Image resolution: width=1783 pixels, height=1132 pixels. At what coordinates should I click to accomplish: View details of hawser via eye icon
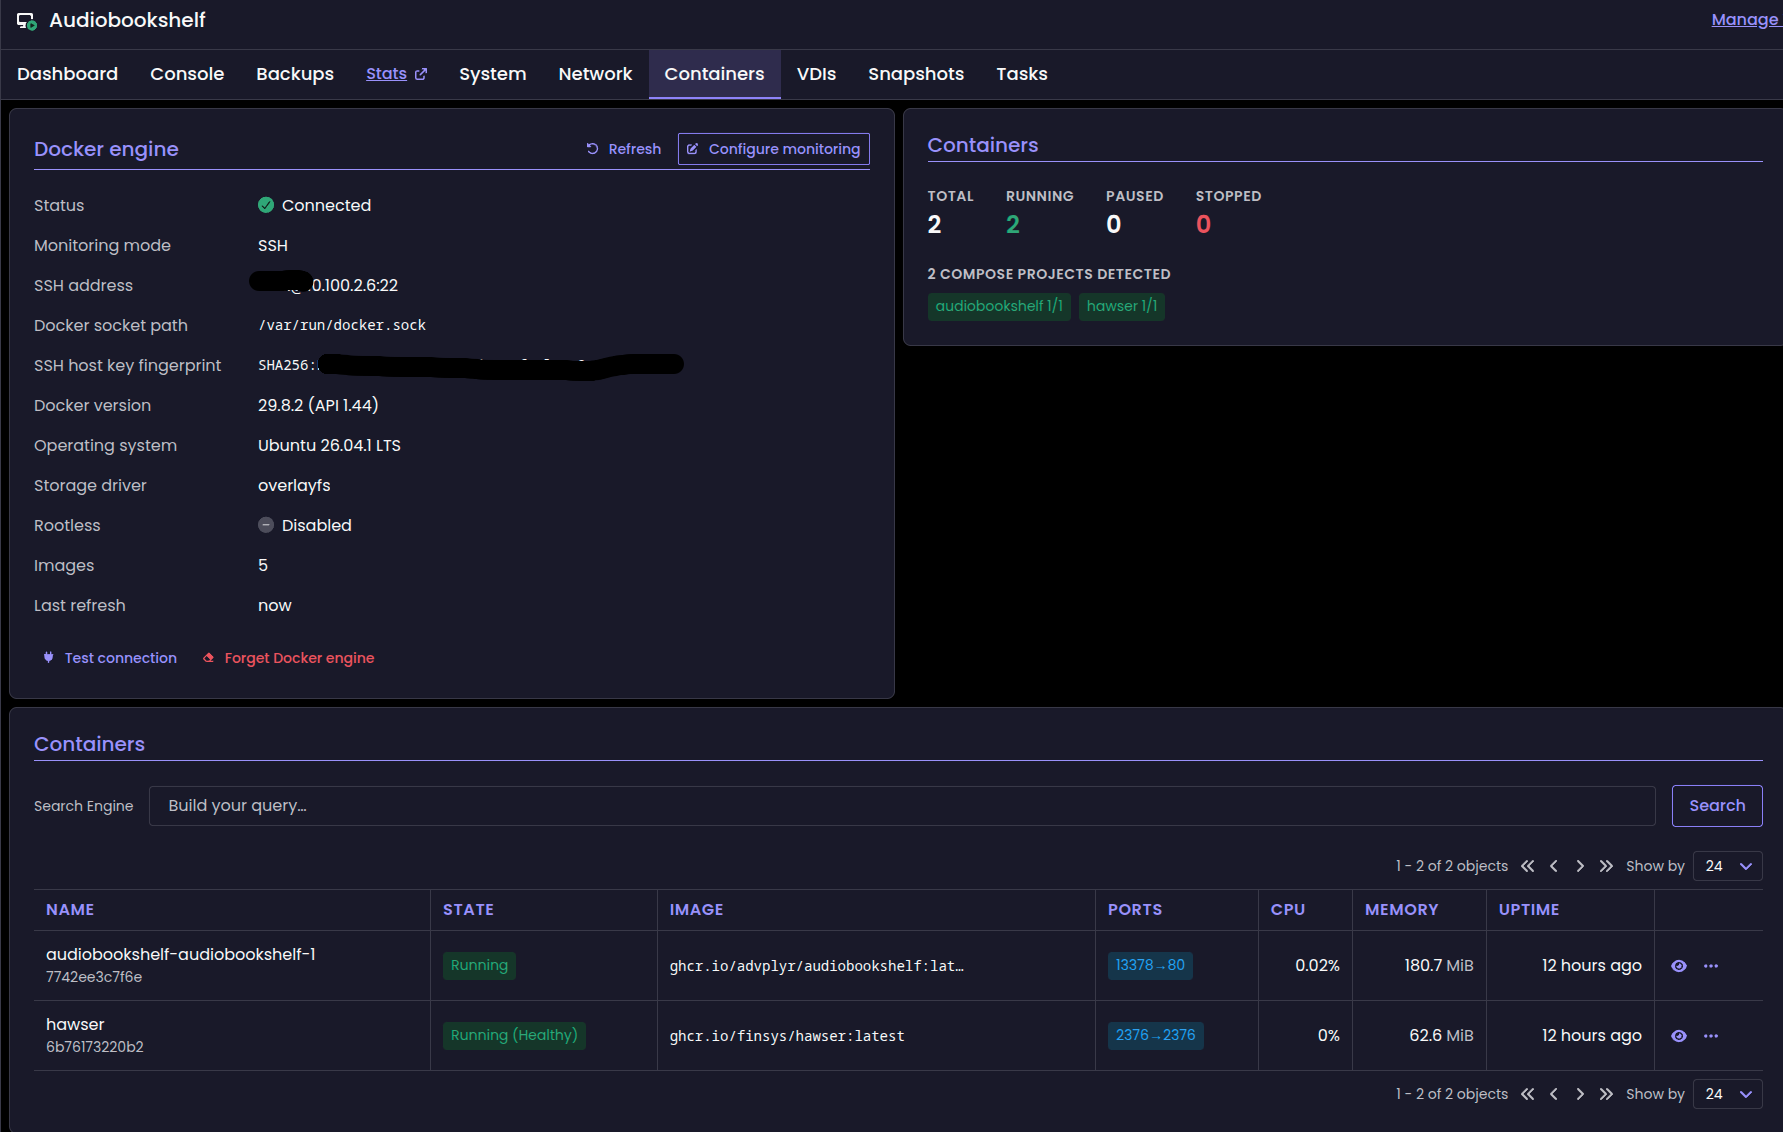pos(1679,1036)
